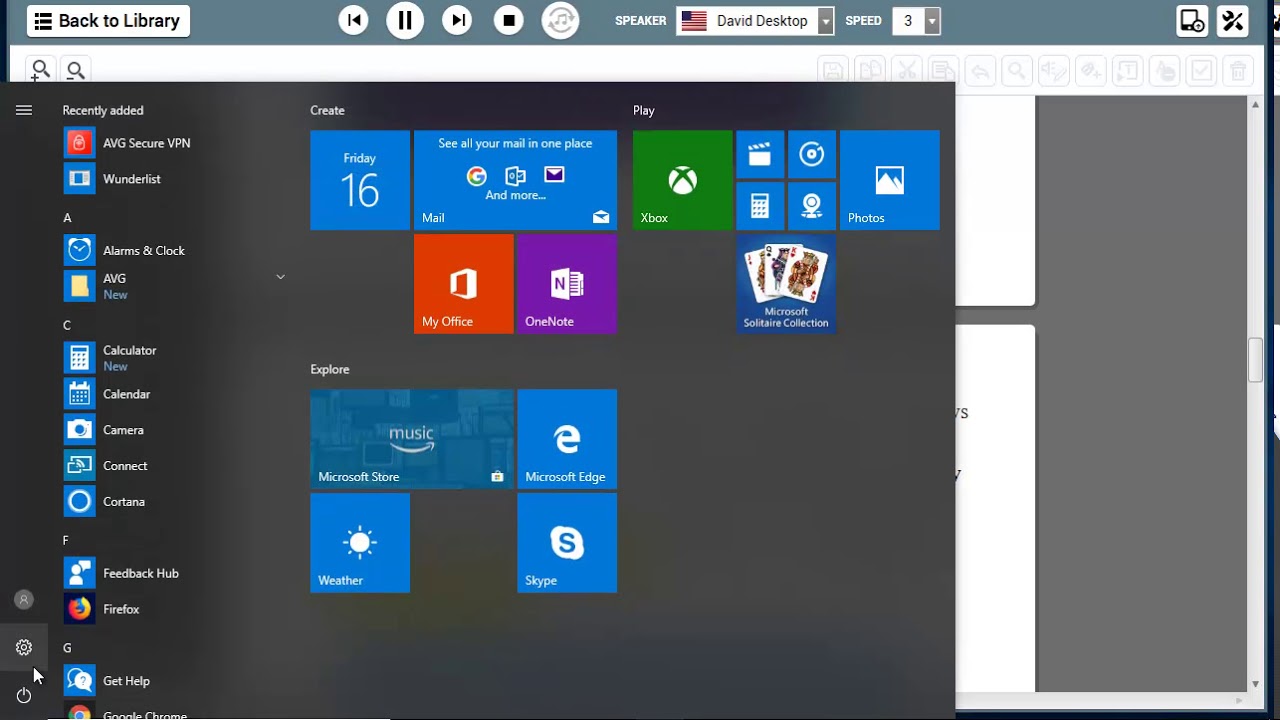The height and width of the screenshot is (720, 1280).
Task: Skip to the next sentence
Action: click(x=457, y=20)
